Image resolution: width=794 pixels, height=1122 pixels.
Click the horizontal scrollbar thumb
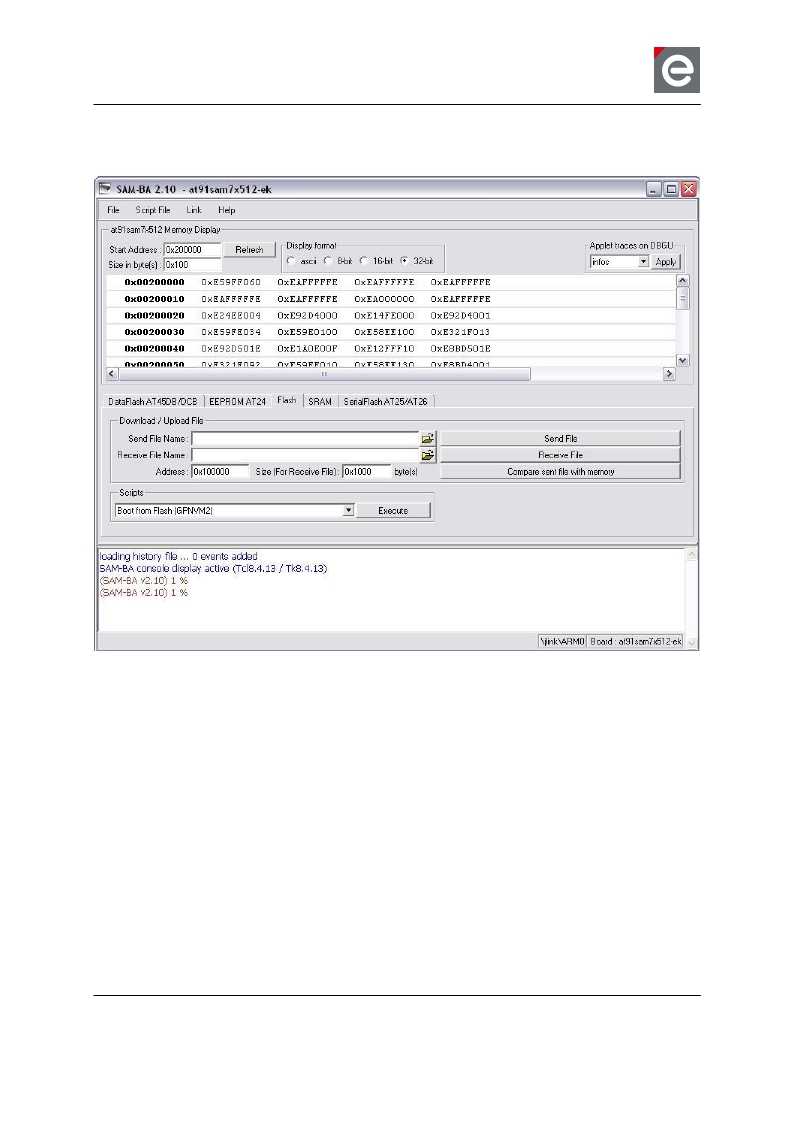pos(324,374)
